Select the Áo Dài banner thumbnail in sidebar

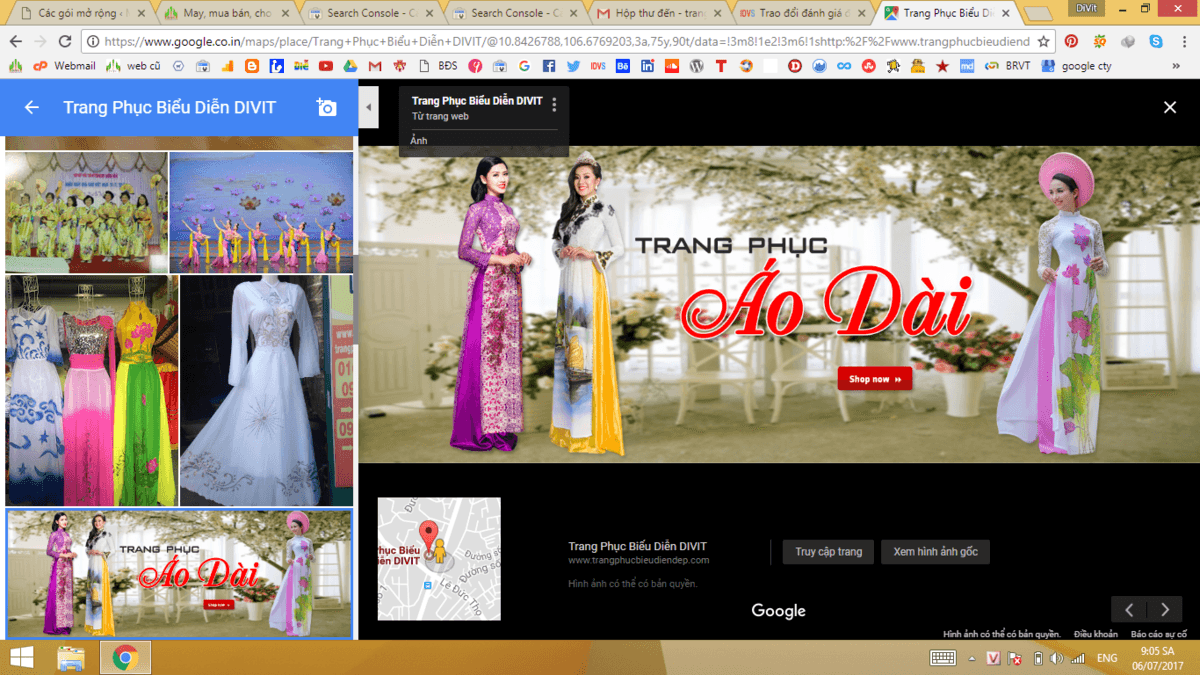tap(179, 574)
